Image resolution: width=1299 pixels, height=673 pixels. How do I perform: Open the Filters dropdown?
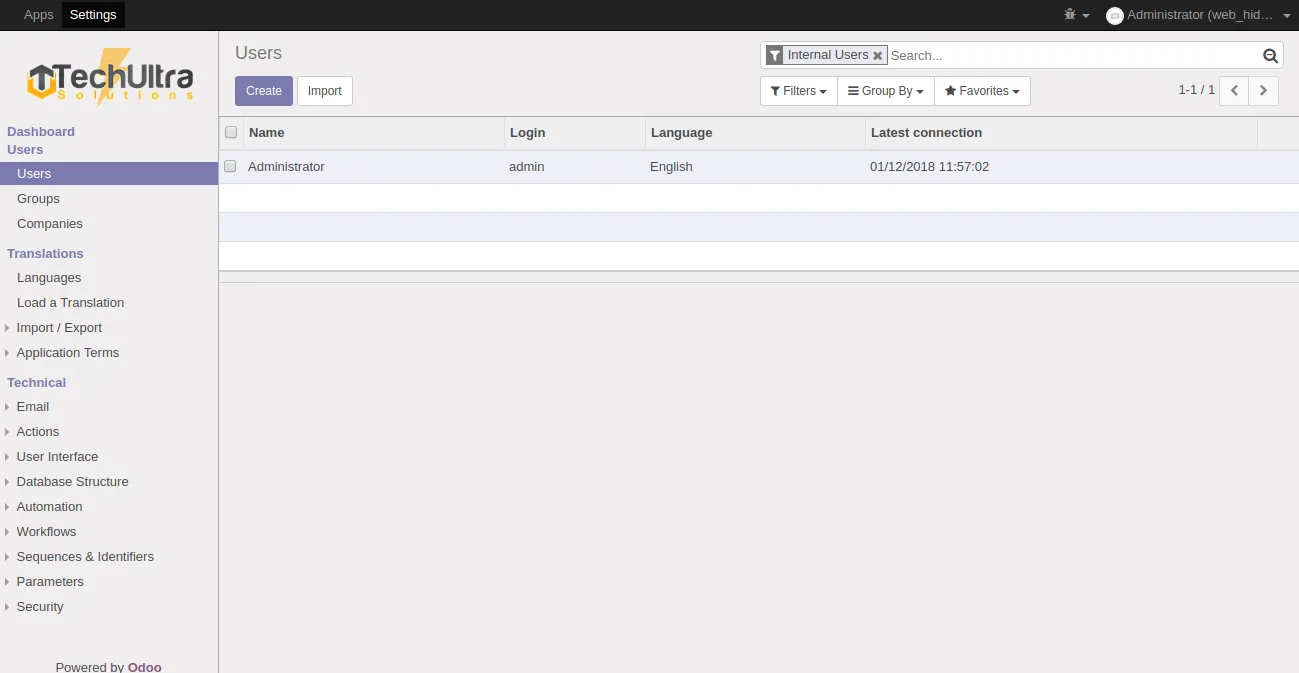pos(798,91)
